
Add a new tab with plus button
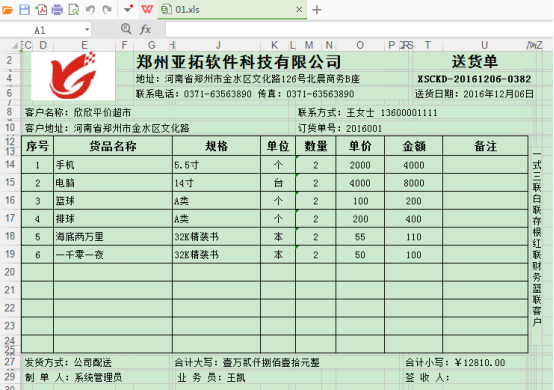coord(317,10)
